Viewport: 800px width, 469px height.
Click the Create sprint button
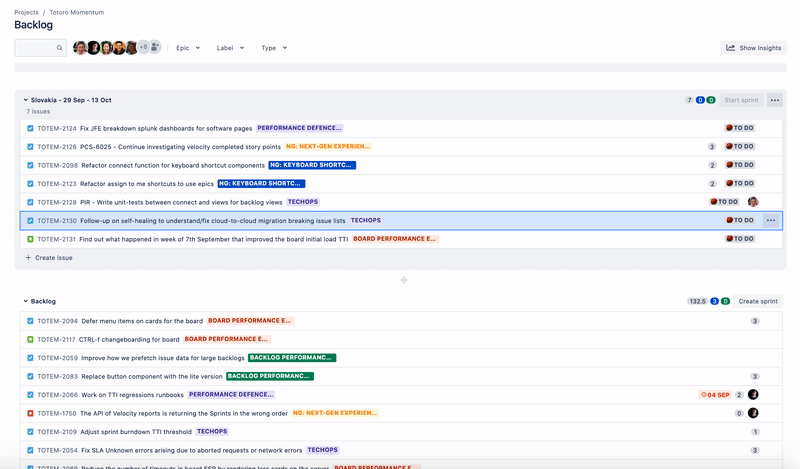click(758, 301)
